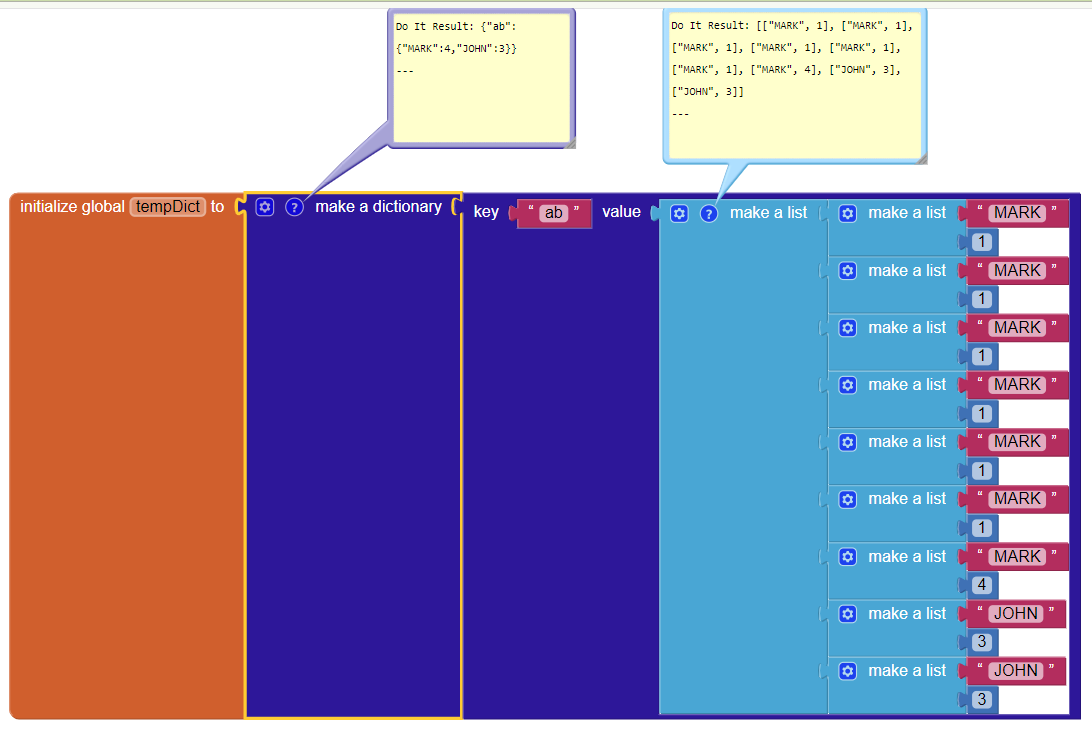The width and height of the screenshot is (1092, 733).
Task: Toggle comment icon on make a dictionary block
Action: pyautogui.click(x=294, y=207)
